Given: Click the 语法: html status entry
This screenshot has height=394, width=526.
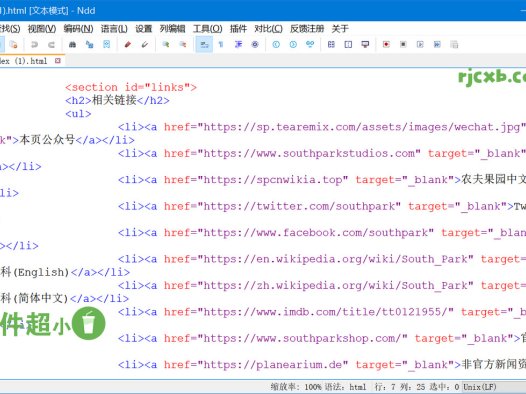Looking at the screenshot, I should pyautogui.click(x=345, y=387).
